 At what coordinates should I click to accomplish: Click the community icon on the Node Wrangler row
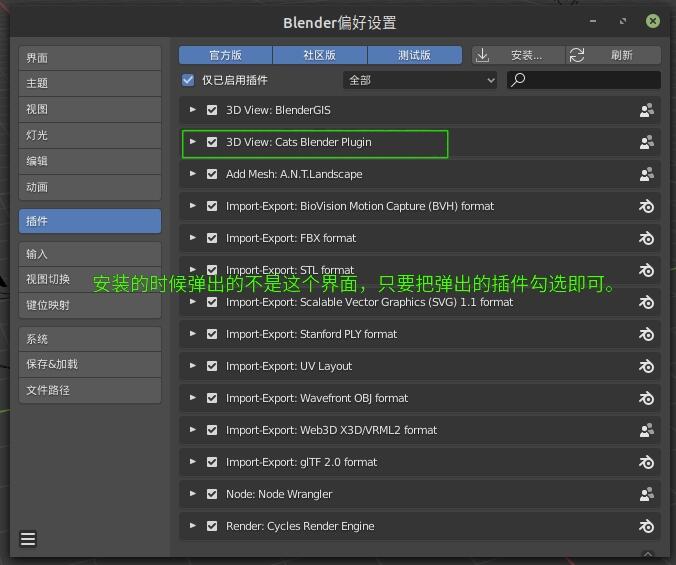tap(646, 494)
